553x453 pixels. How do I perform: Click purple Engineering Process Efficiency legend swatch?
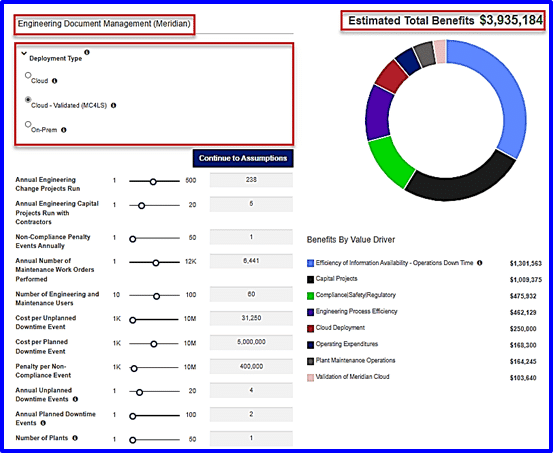(310, 312)
